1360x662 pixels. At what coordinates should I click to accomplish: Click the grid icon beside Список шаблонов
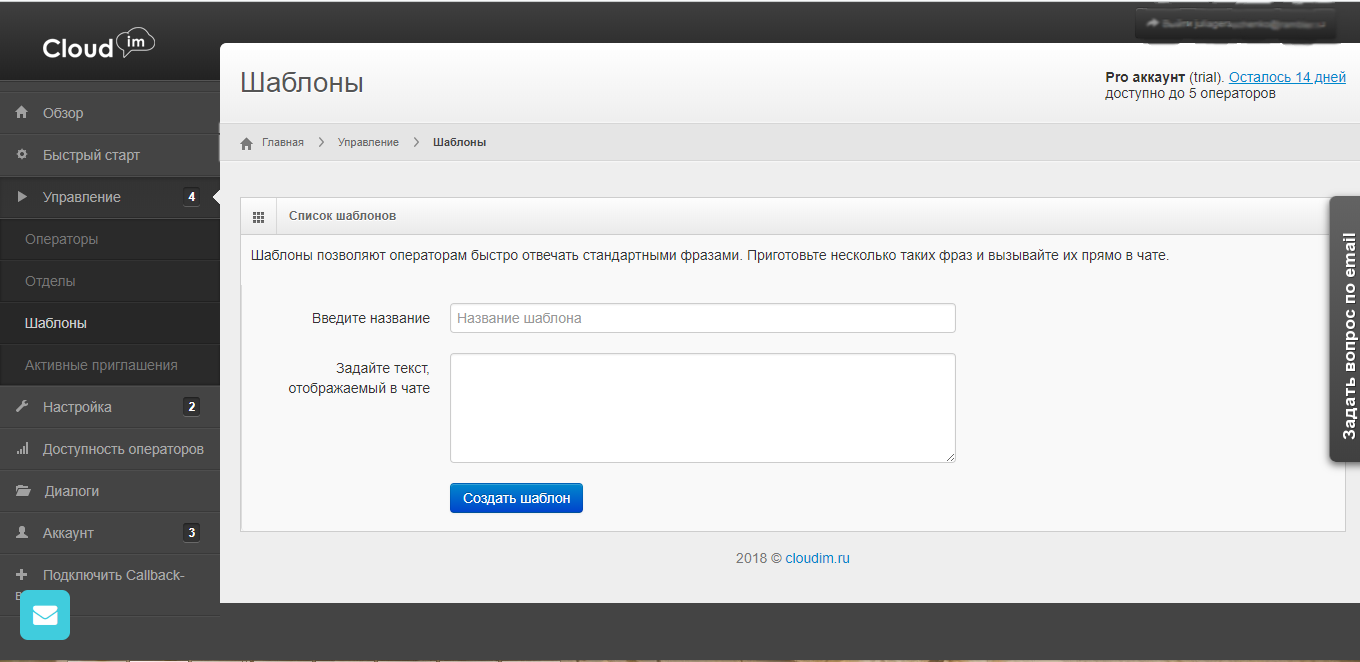(x=258, y=216)
